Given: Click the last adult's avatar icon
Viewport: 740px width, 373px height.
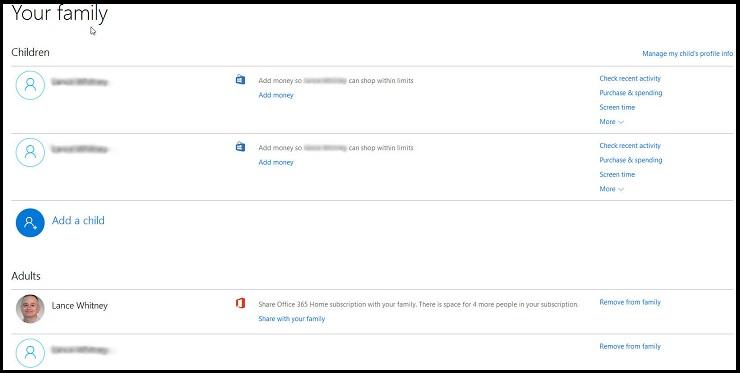Looking at the screenshot, I should click(x=30, y=353).
